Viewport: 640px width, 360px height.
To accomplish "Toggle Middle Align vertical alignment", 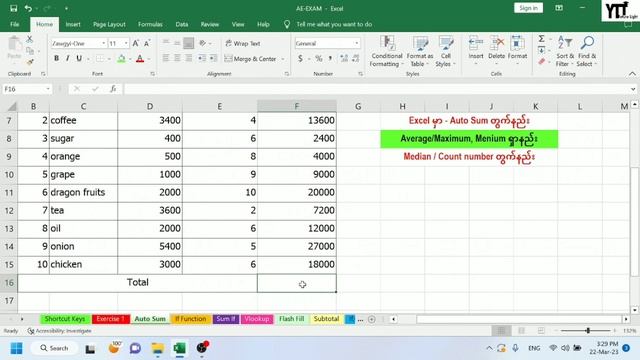I will click(177, 43).
